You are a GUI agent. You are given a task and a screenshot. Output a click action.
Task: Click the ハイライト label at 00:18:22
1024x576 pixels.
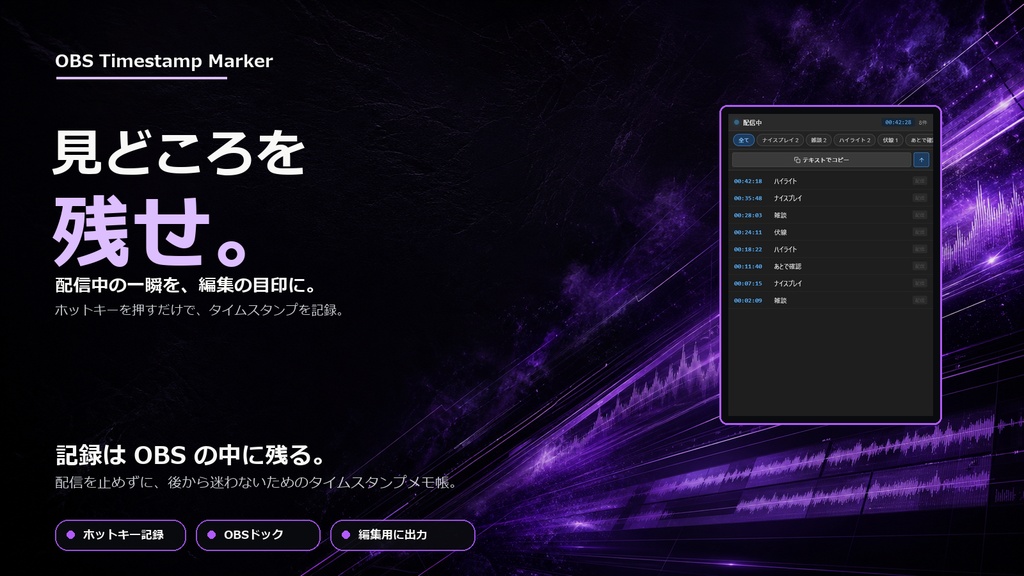[x=785, y=249]
